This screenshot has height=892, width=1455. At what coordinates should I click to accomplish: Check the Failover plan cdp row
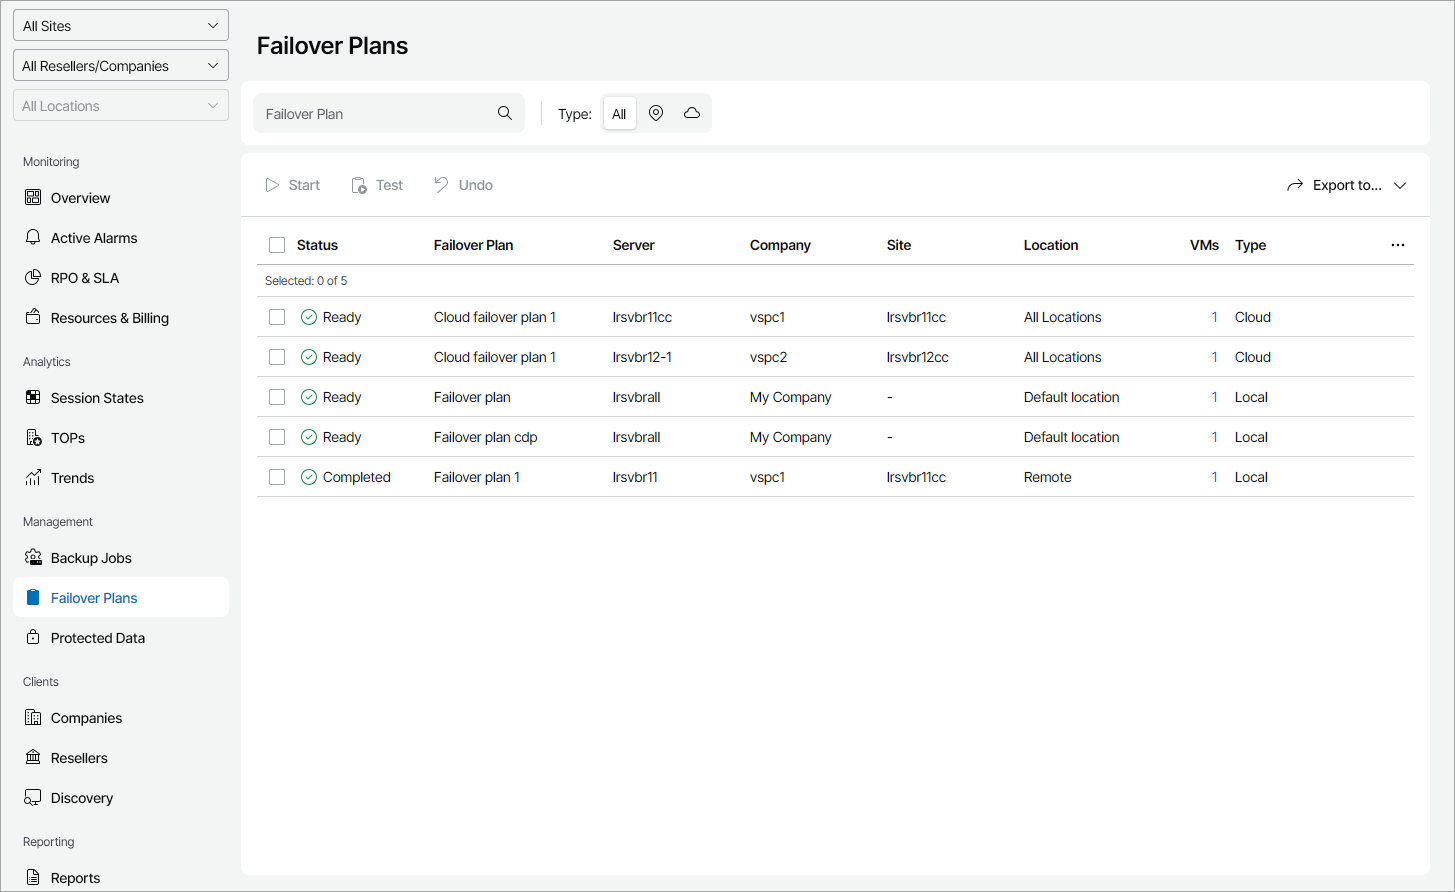(x=277, y=437)
